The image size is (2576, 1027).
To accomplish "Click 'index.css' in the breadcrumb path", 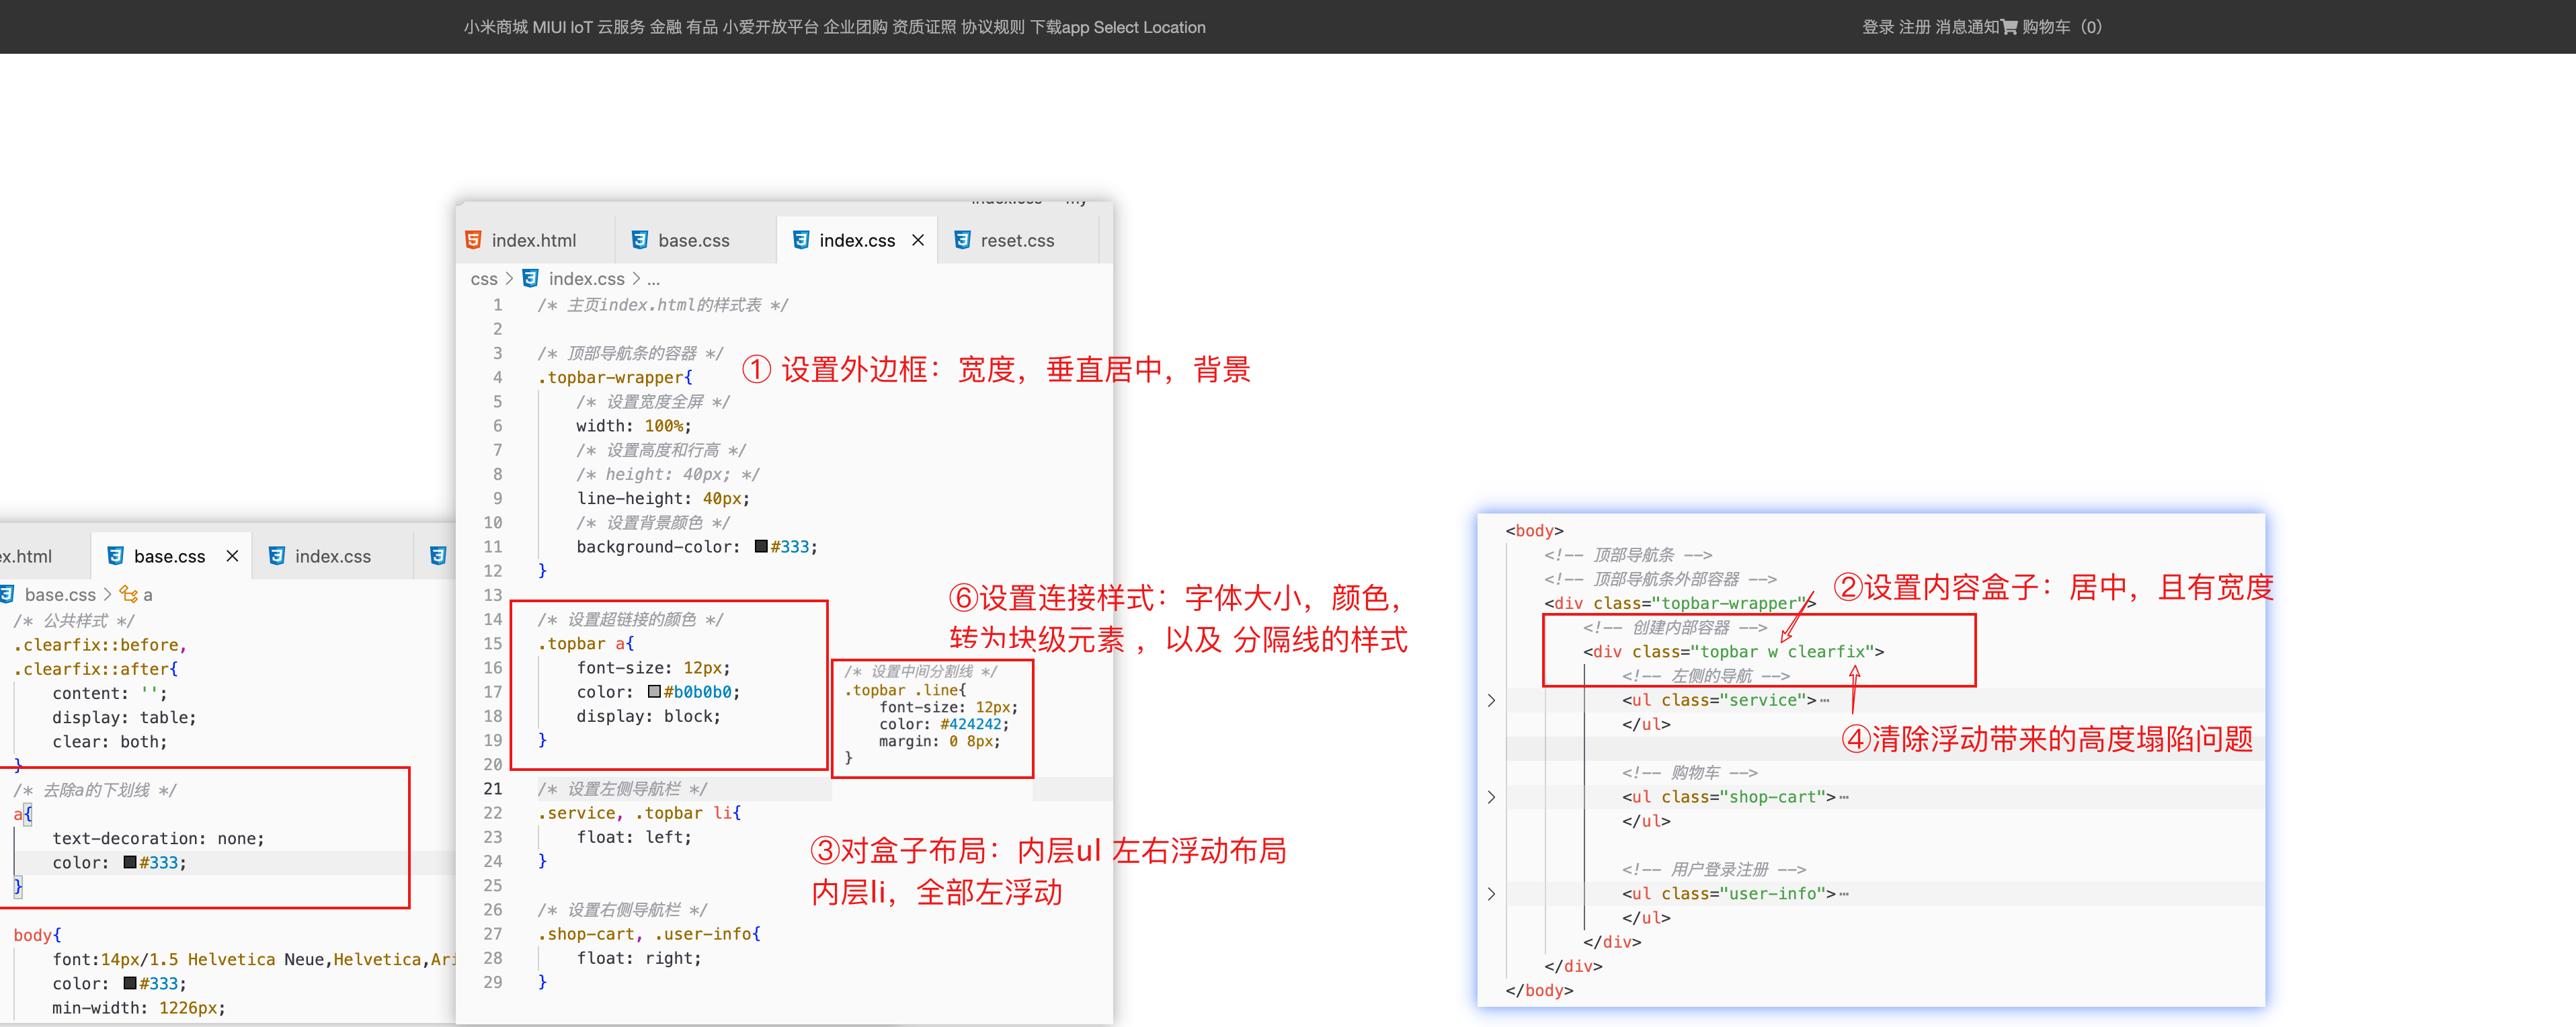I will (587, 279).
